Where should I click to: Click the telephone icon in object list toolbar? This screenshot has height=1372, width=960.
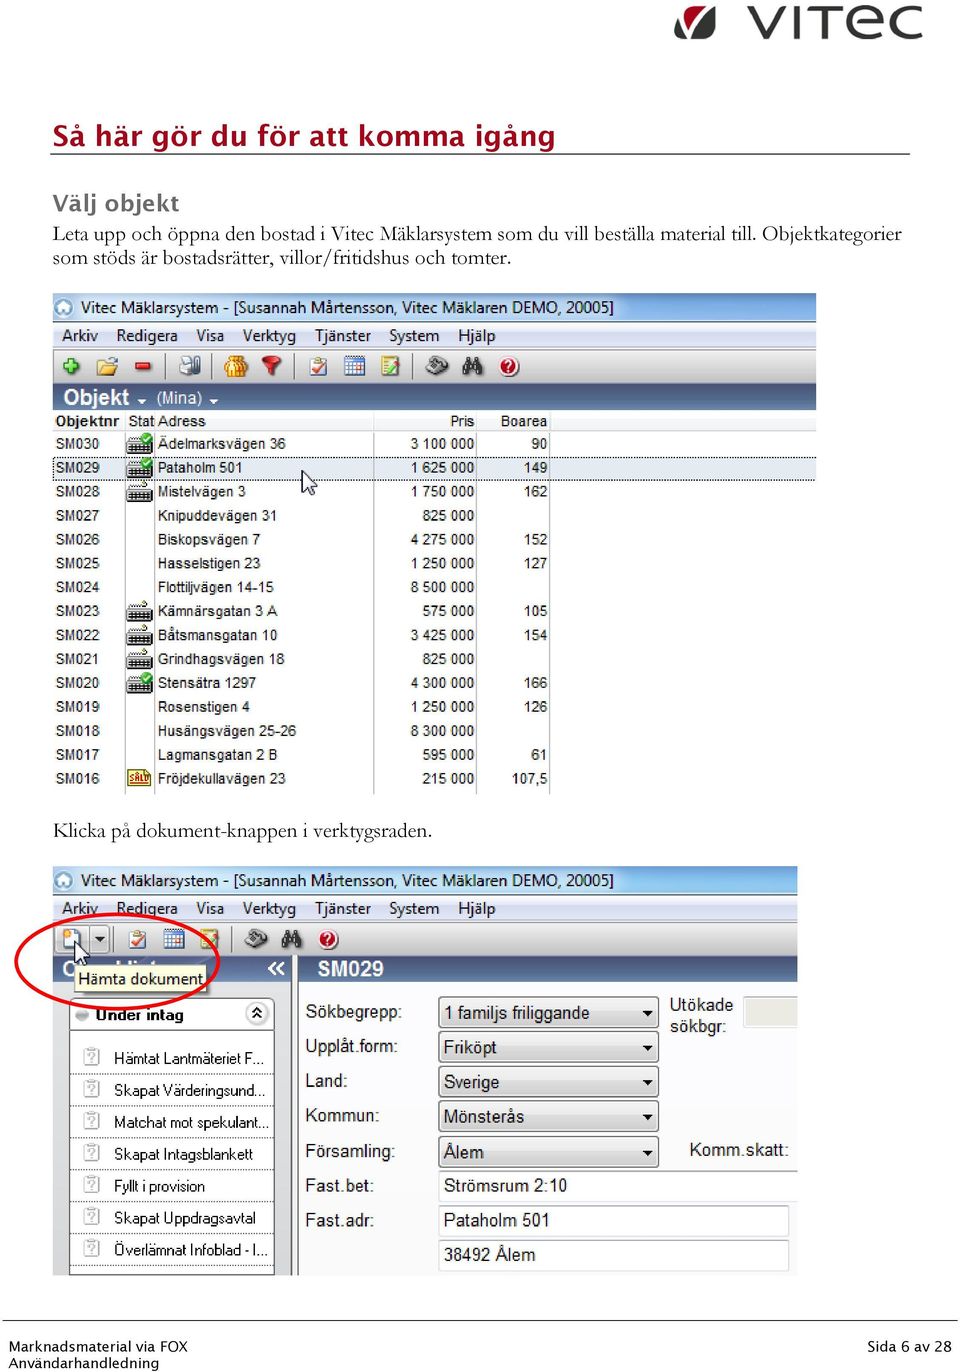coord(437,366)
